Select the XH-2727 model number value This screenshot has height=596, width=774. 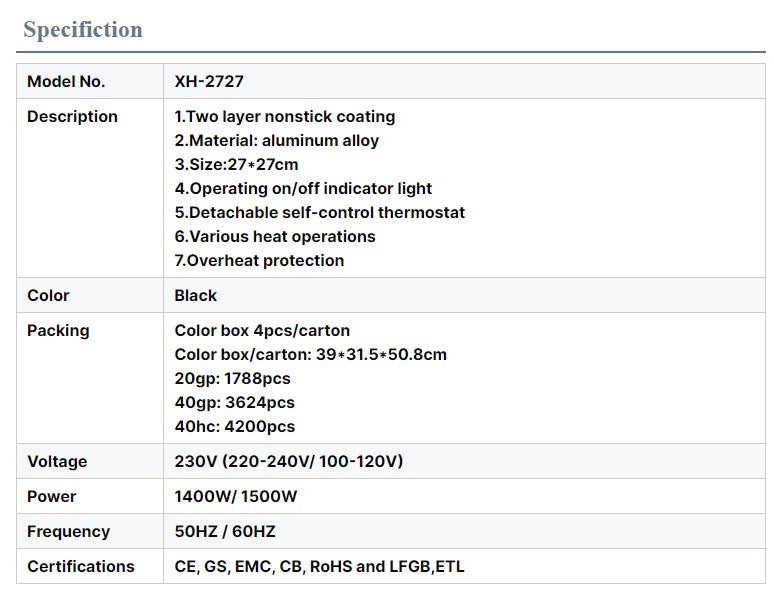(209, 82)
